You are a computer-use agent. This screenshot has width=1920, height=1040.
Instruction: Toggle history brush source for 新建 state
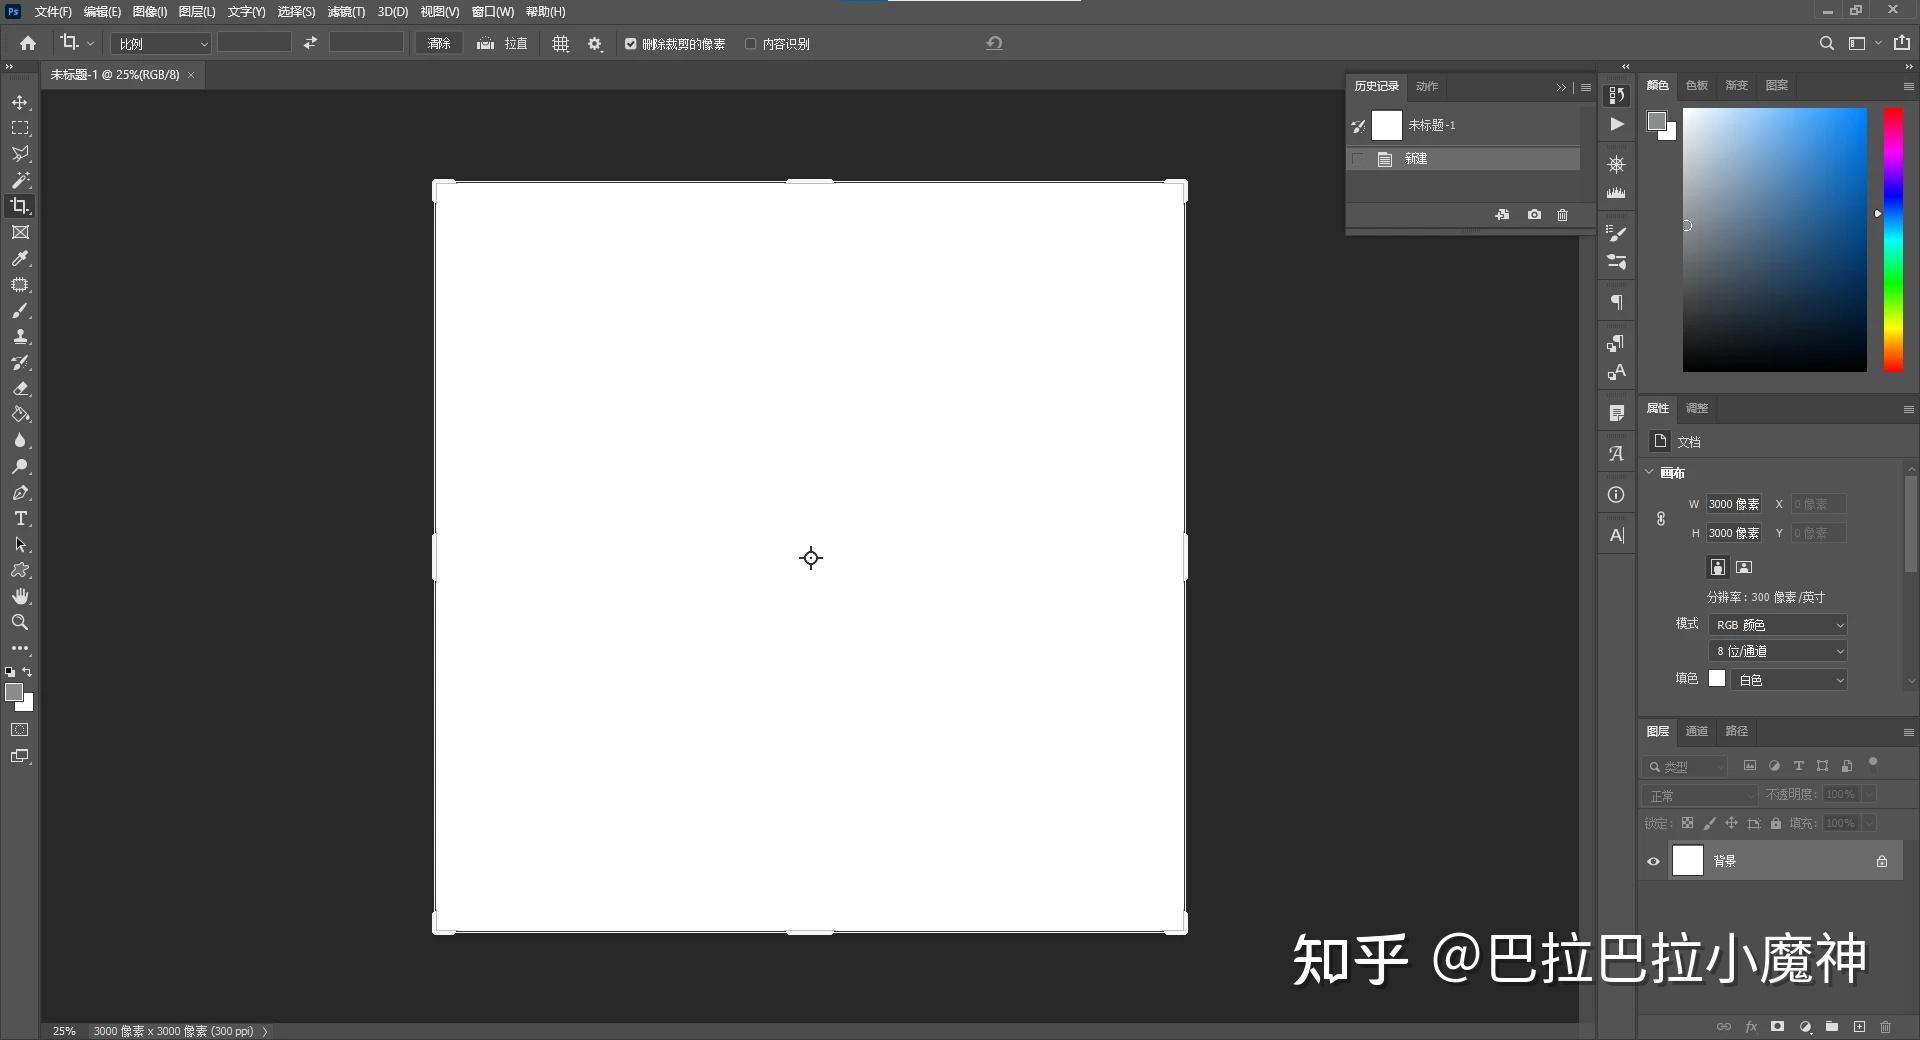1358,159
